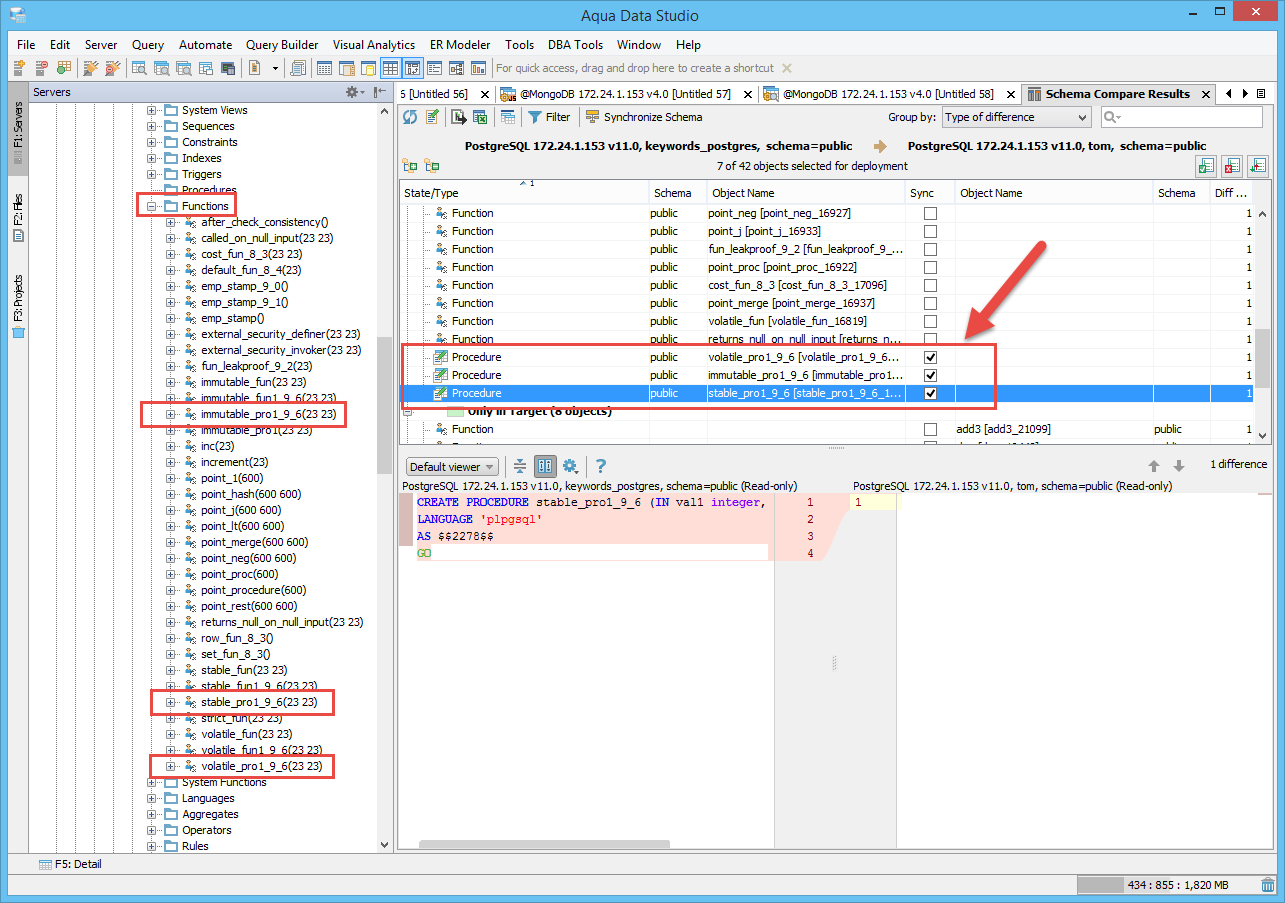1285x903 pixels.
Task: Uncheck Sync for volatile_pro1_9_6 procedure
Action: (931, 357)
